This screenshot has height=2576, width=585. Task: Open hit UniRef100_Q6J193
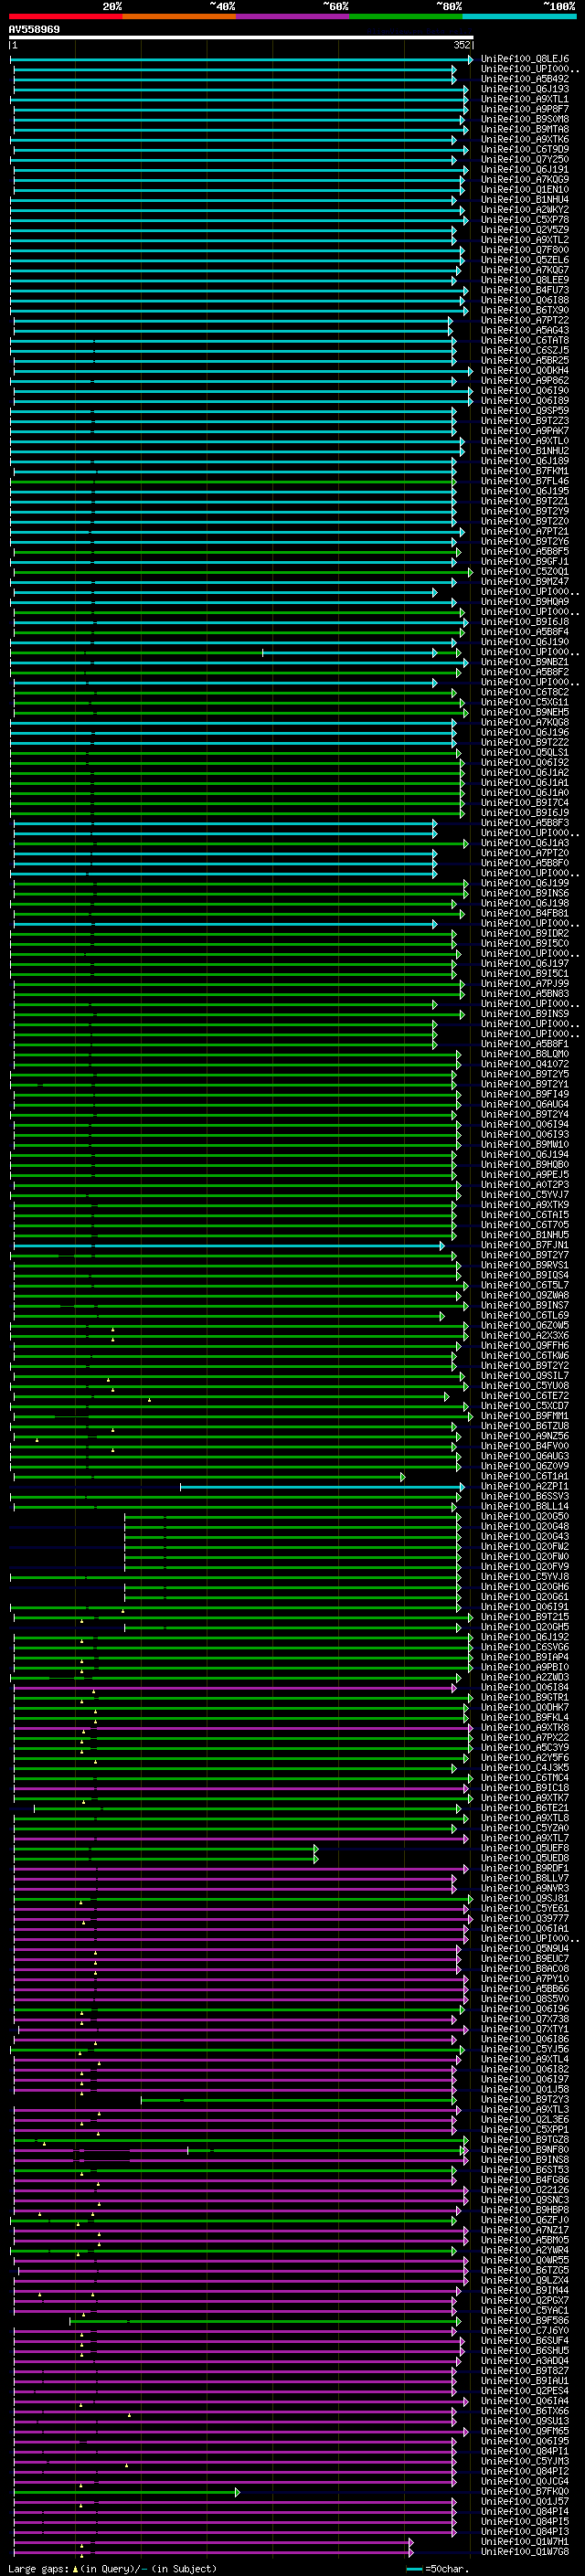pyautogui.click(x=525, y=89)
